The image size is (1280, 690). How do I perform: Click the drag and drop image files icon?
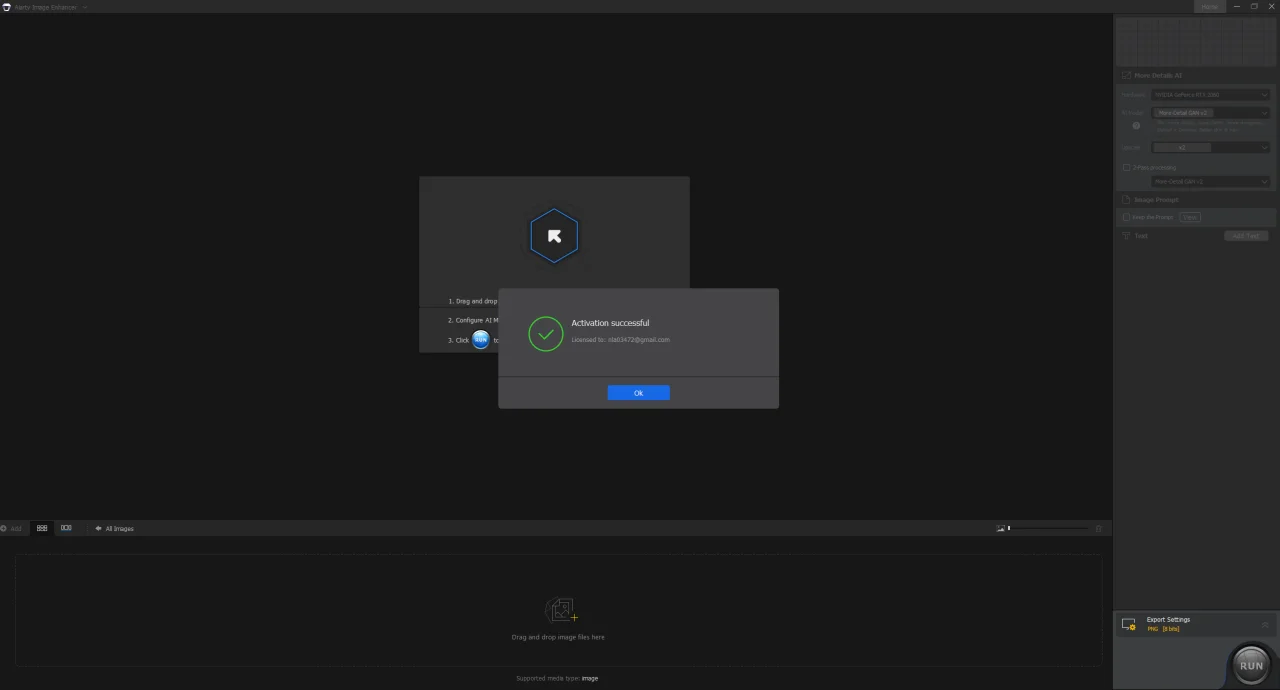[x=560, y=610]
